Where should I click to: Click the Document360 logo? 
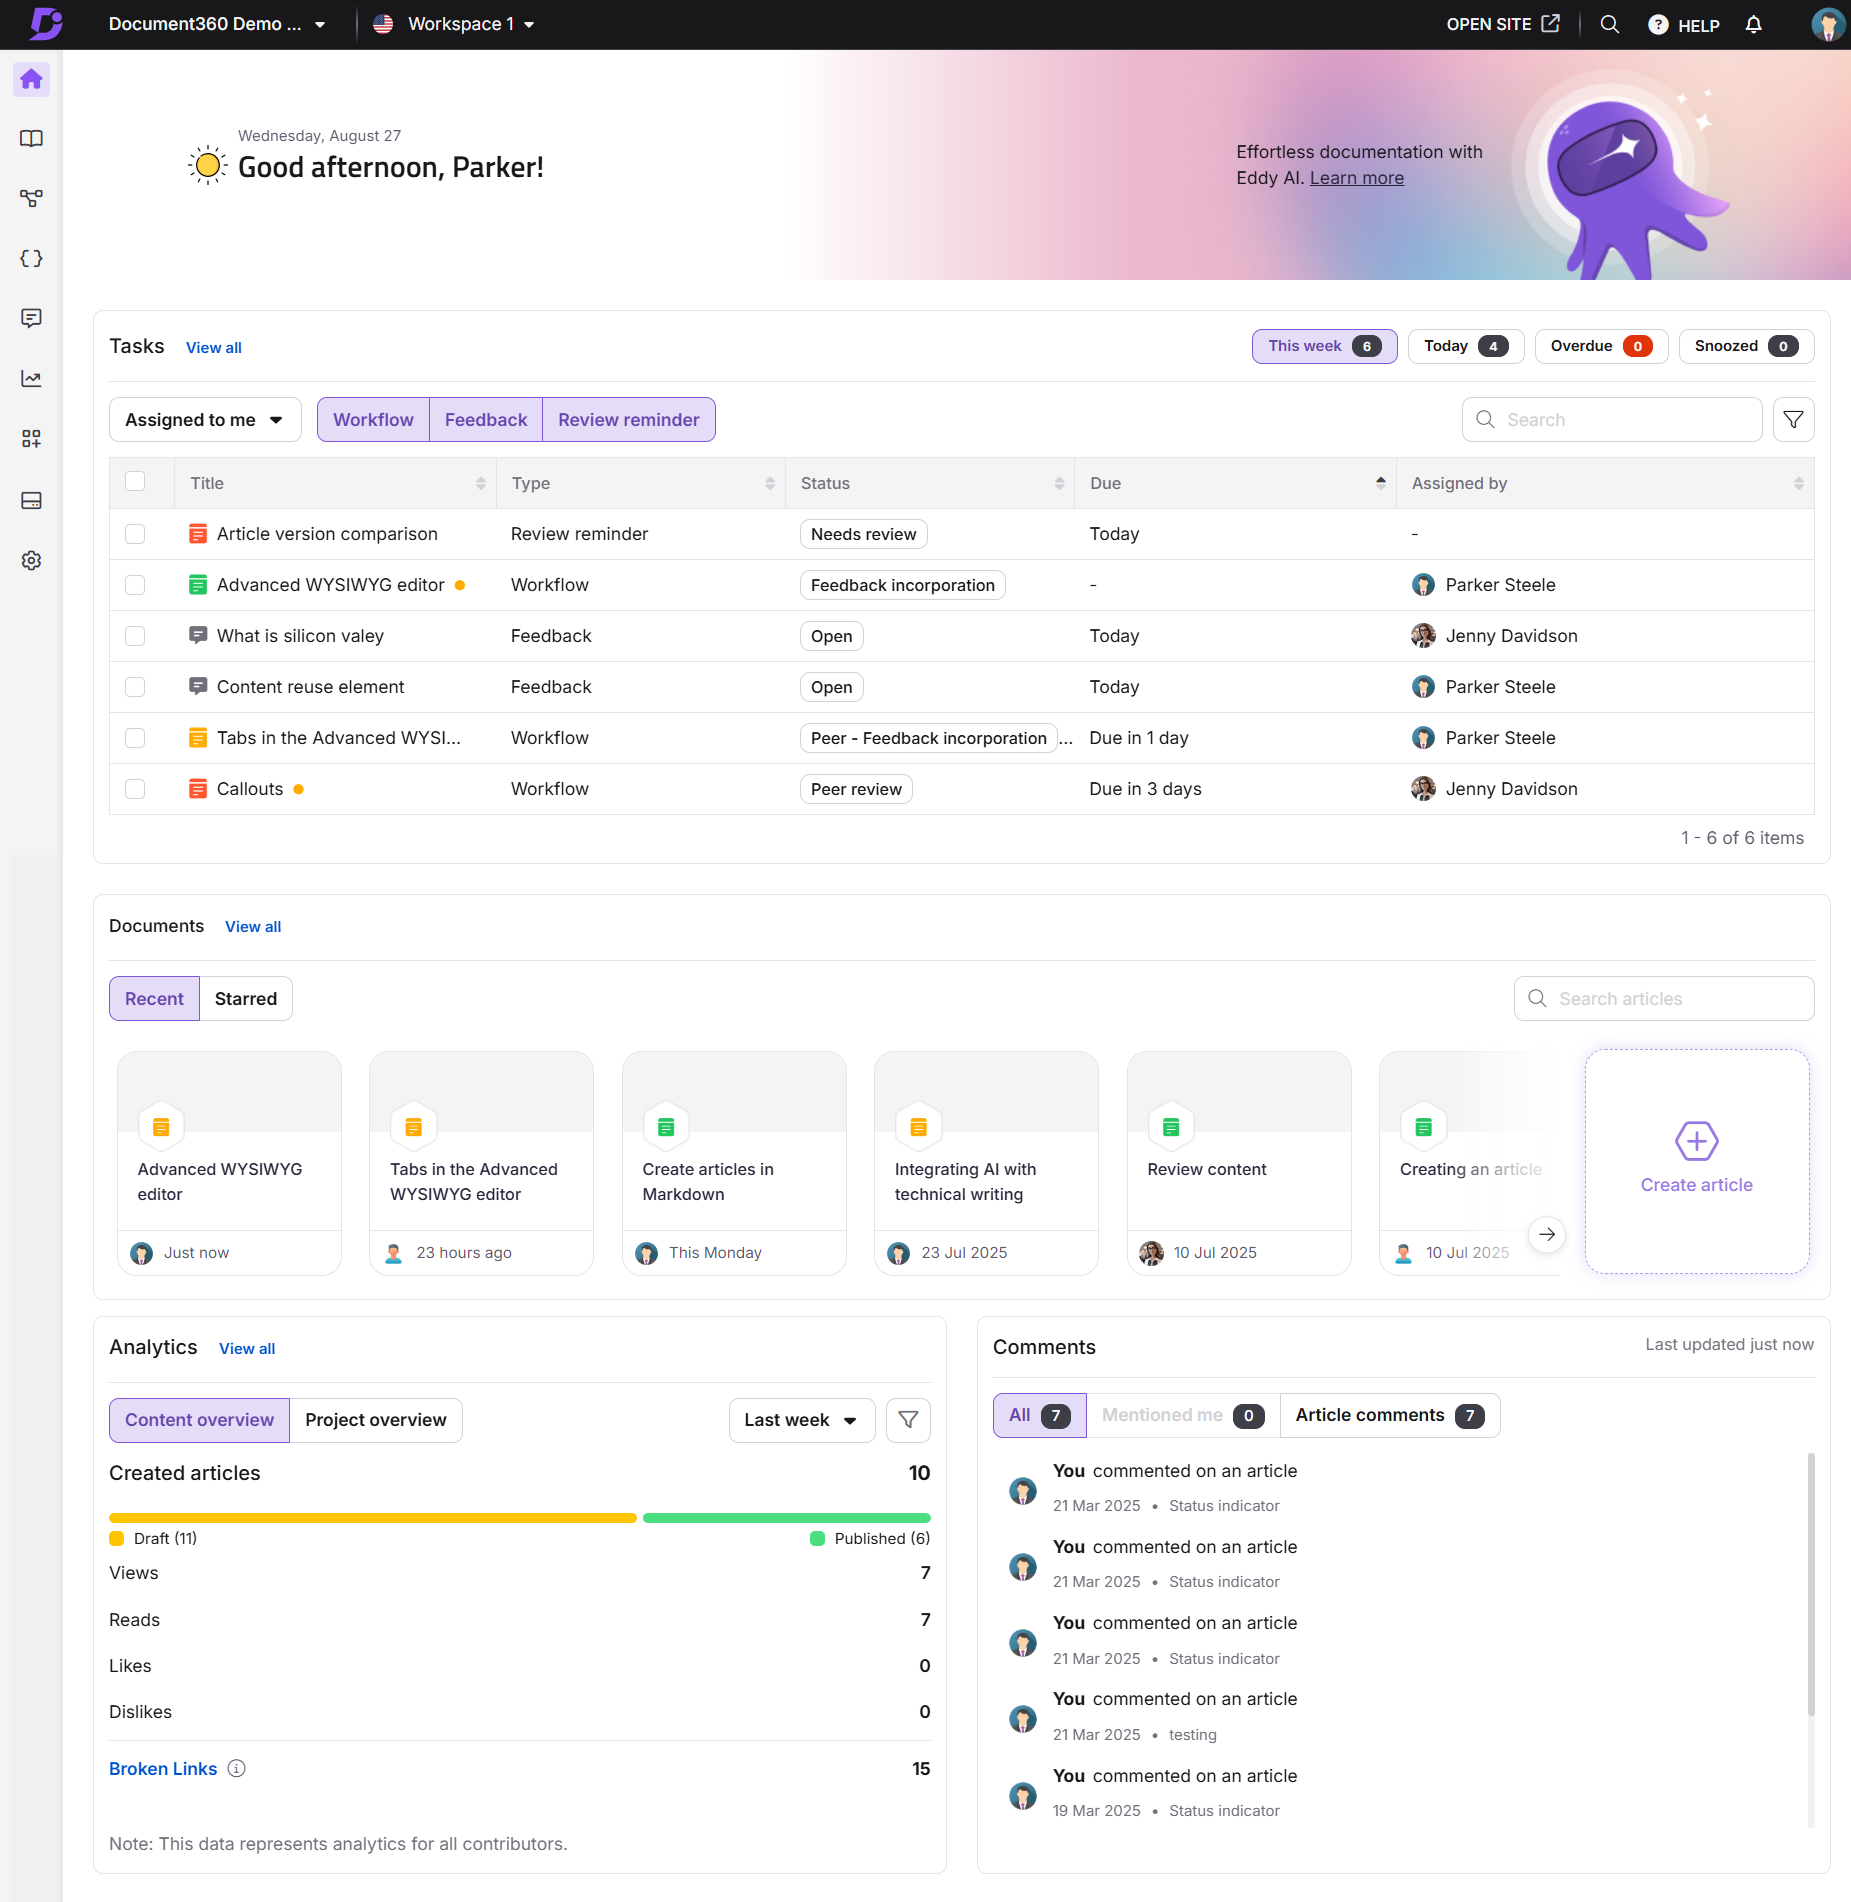pos(45,23)
